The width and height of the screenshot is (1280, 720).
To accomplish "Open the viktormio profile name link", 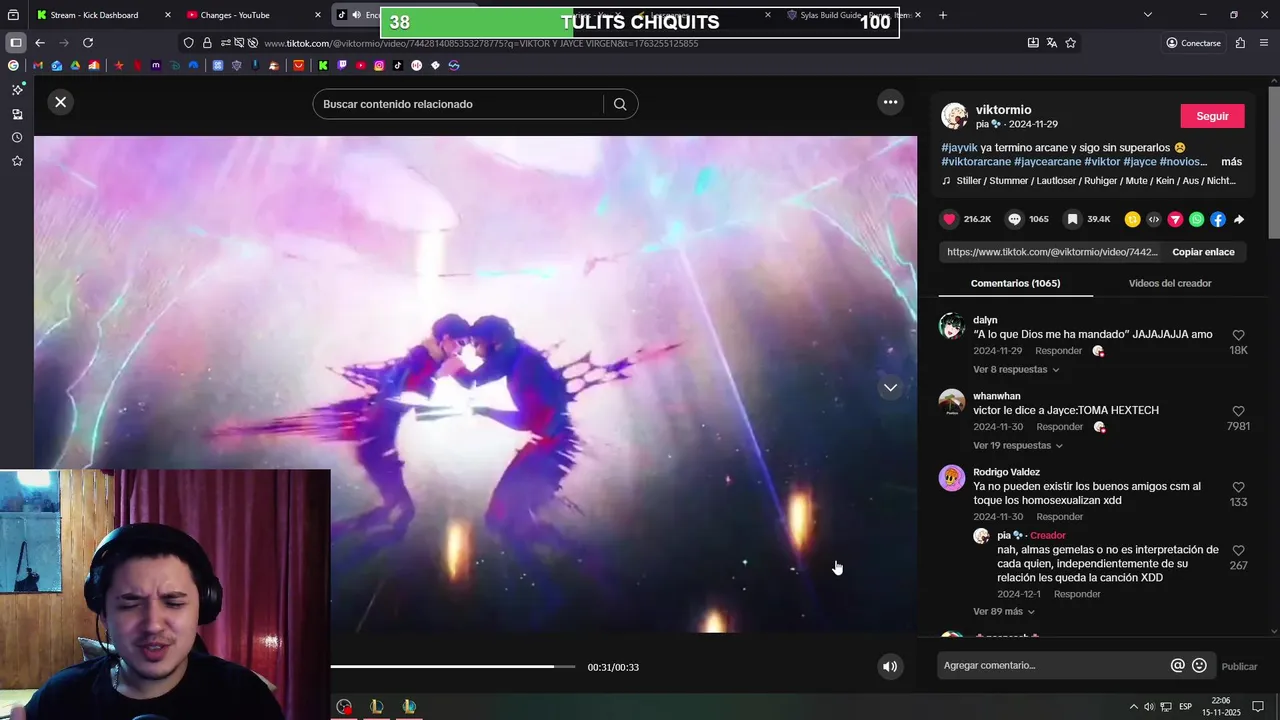I will [1003, 110].
